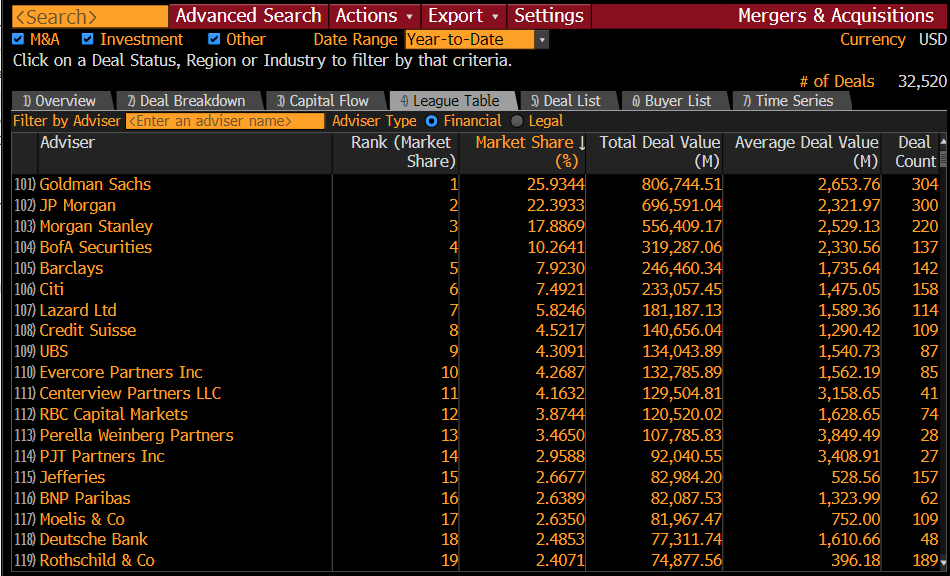Select the RBC Capital Markets row

coord(476,414)
